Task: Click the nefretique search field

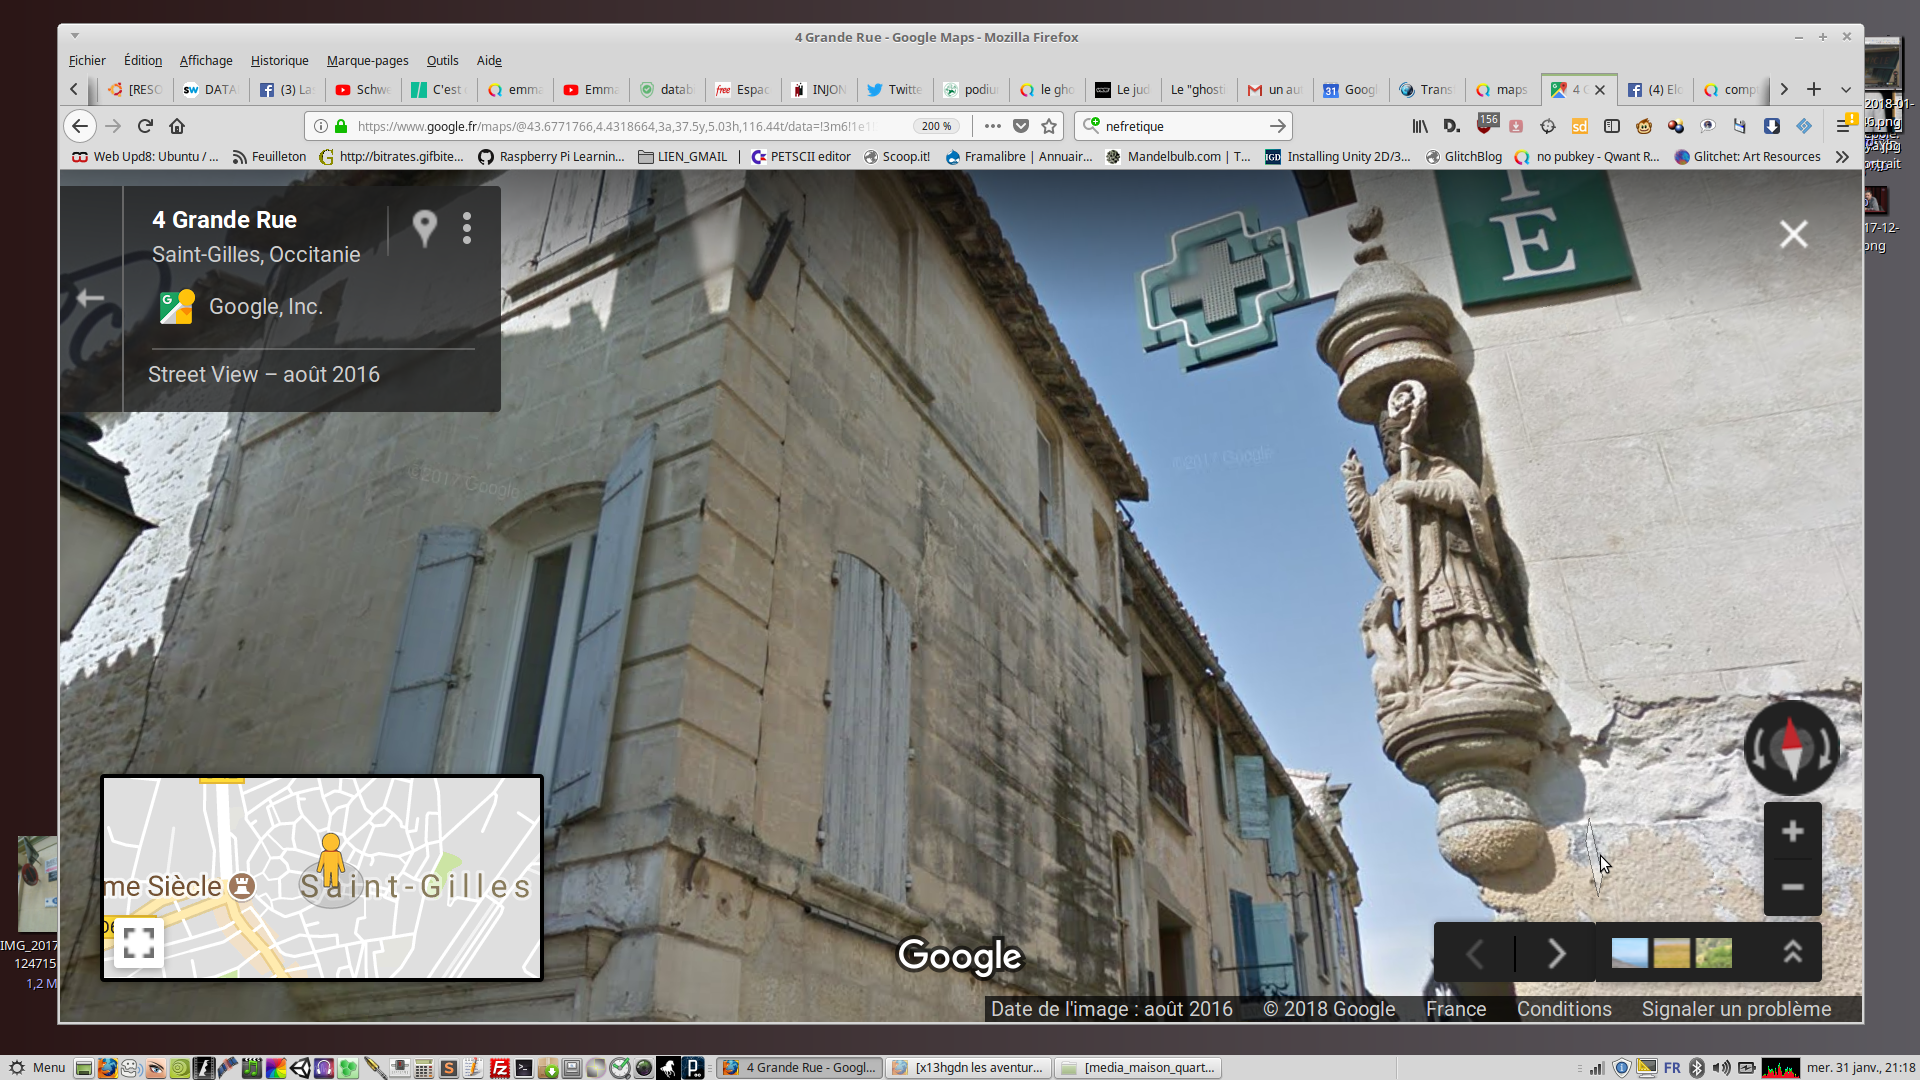Action: pos(1180,126)
